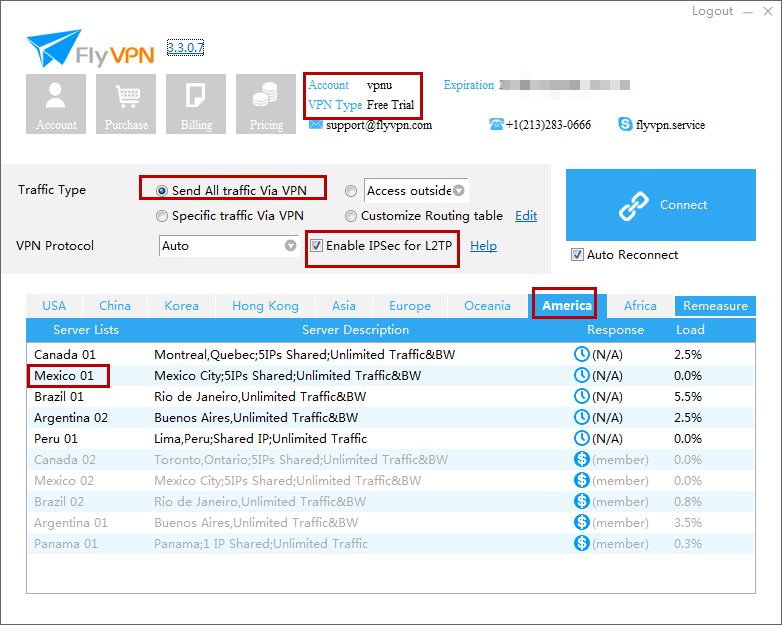
Task: Click the Server Description column header
Action: pos(356,330)
